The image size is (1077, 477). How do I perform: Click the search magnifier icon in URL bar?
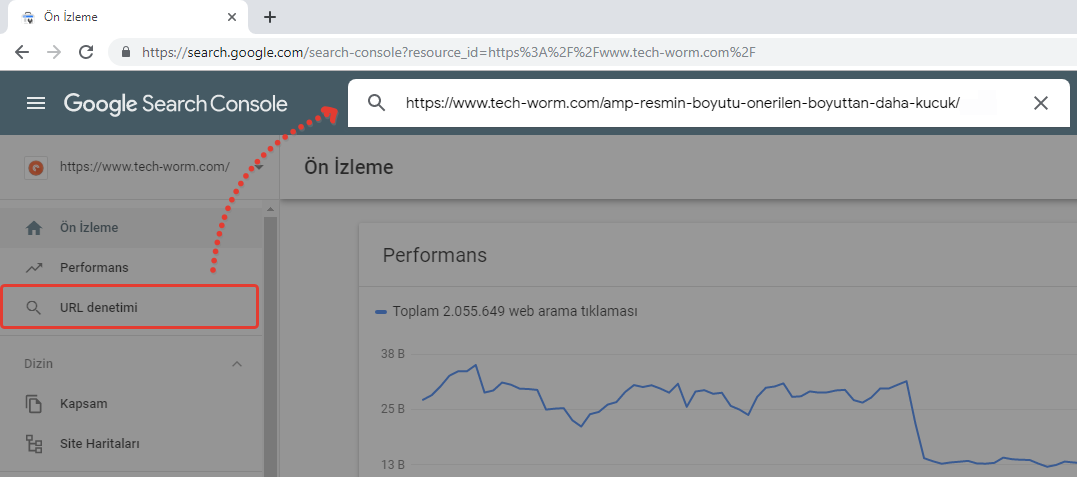(x=377, y=103)
